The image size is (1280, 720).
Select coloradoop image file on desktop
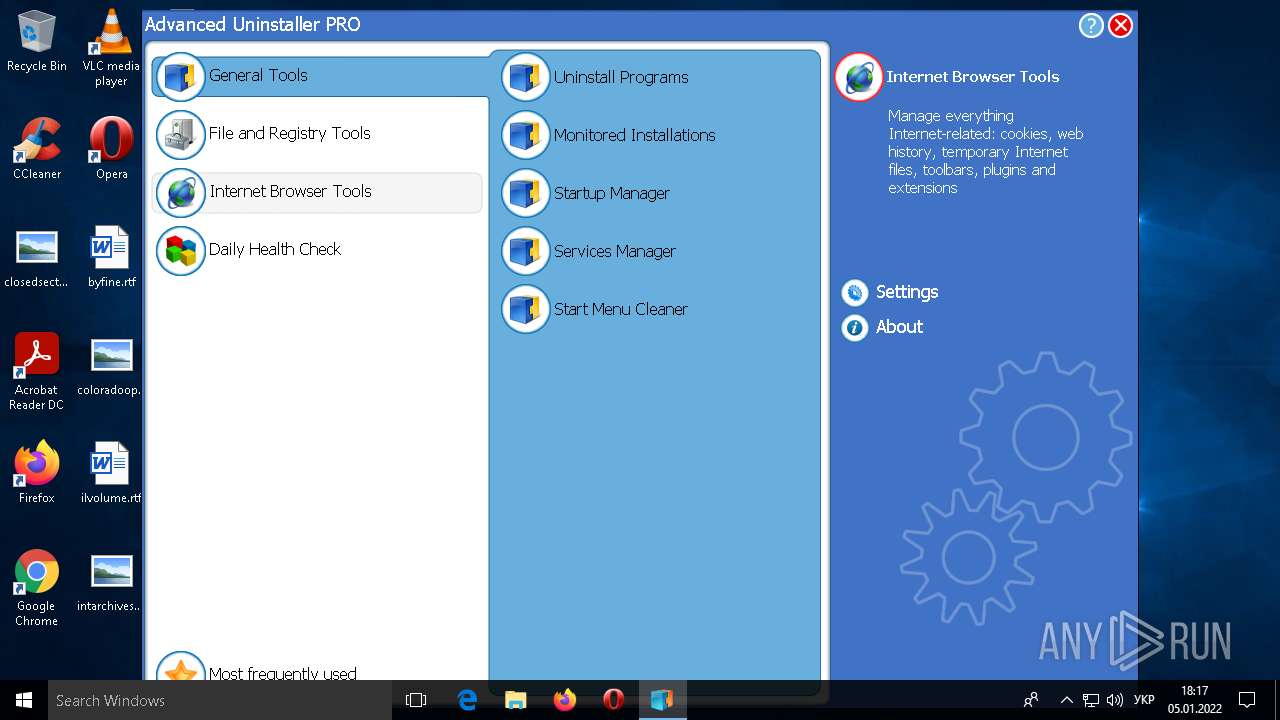(x=111, y=366)
